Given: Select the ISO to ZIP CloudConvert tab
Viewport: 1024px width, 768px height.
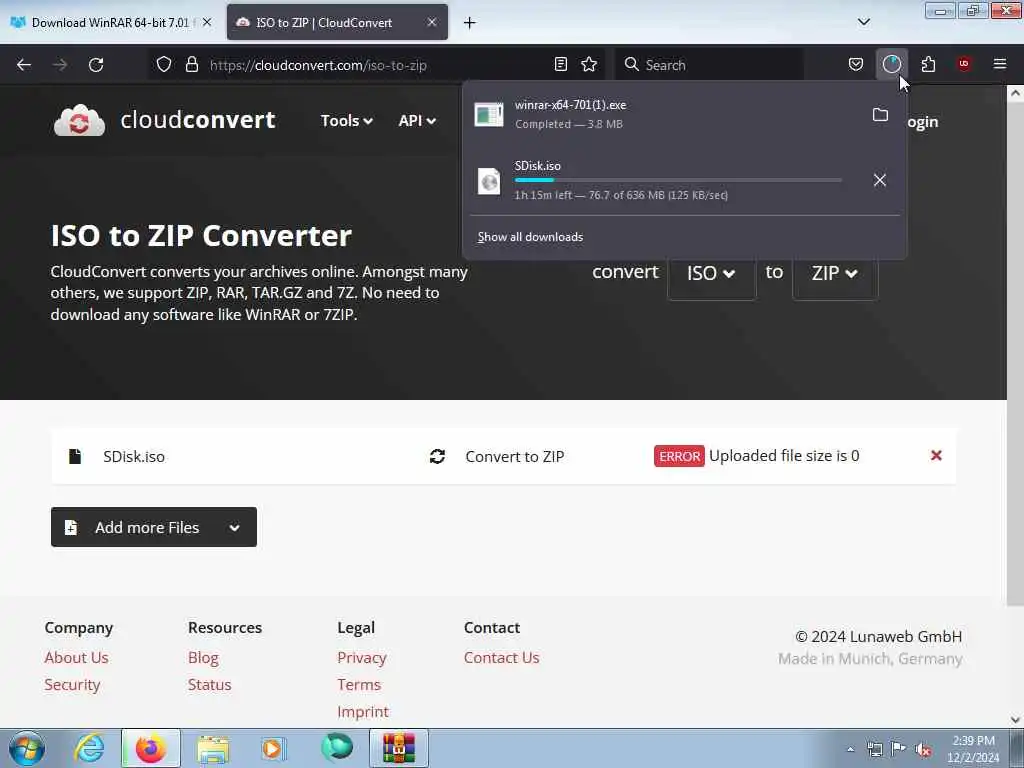Looking at the screenshot, I should pos(338,22).
